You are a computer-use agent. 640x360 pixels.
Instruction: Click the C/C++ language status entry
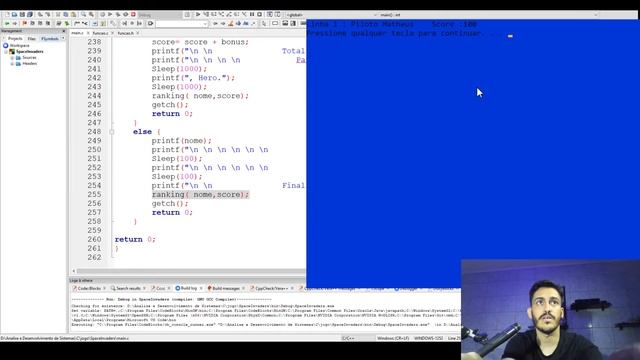tap(348, 338)
